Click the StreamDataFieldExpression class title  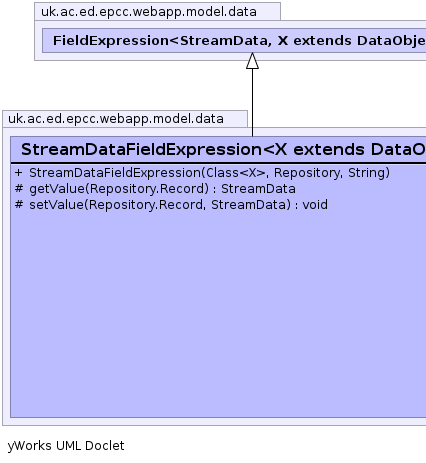tap(223, 149)
